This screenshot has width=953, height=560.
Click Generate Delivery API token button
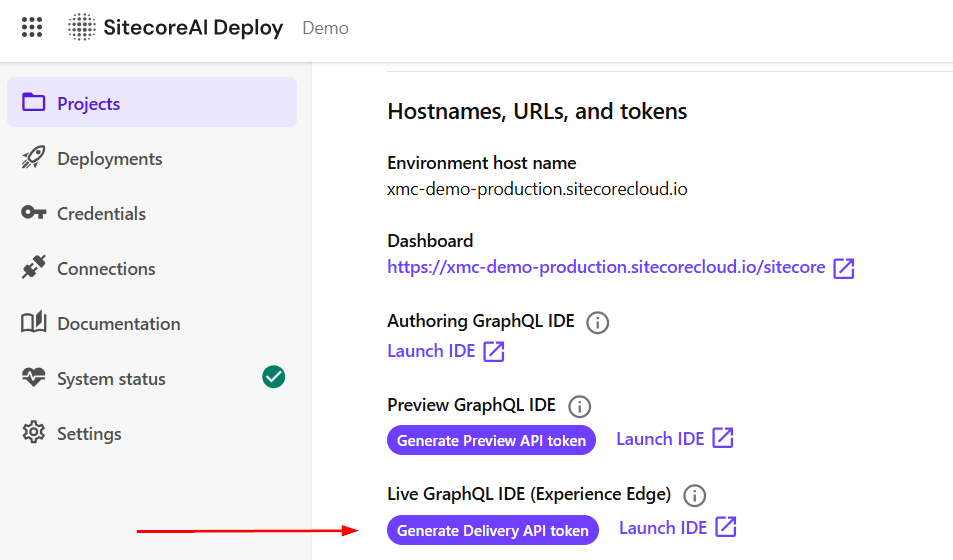click(493, 530)
